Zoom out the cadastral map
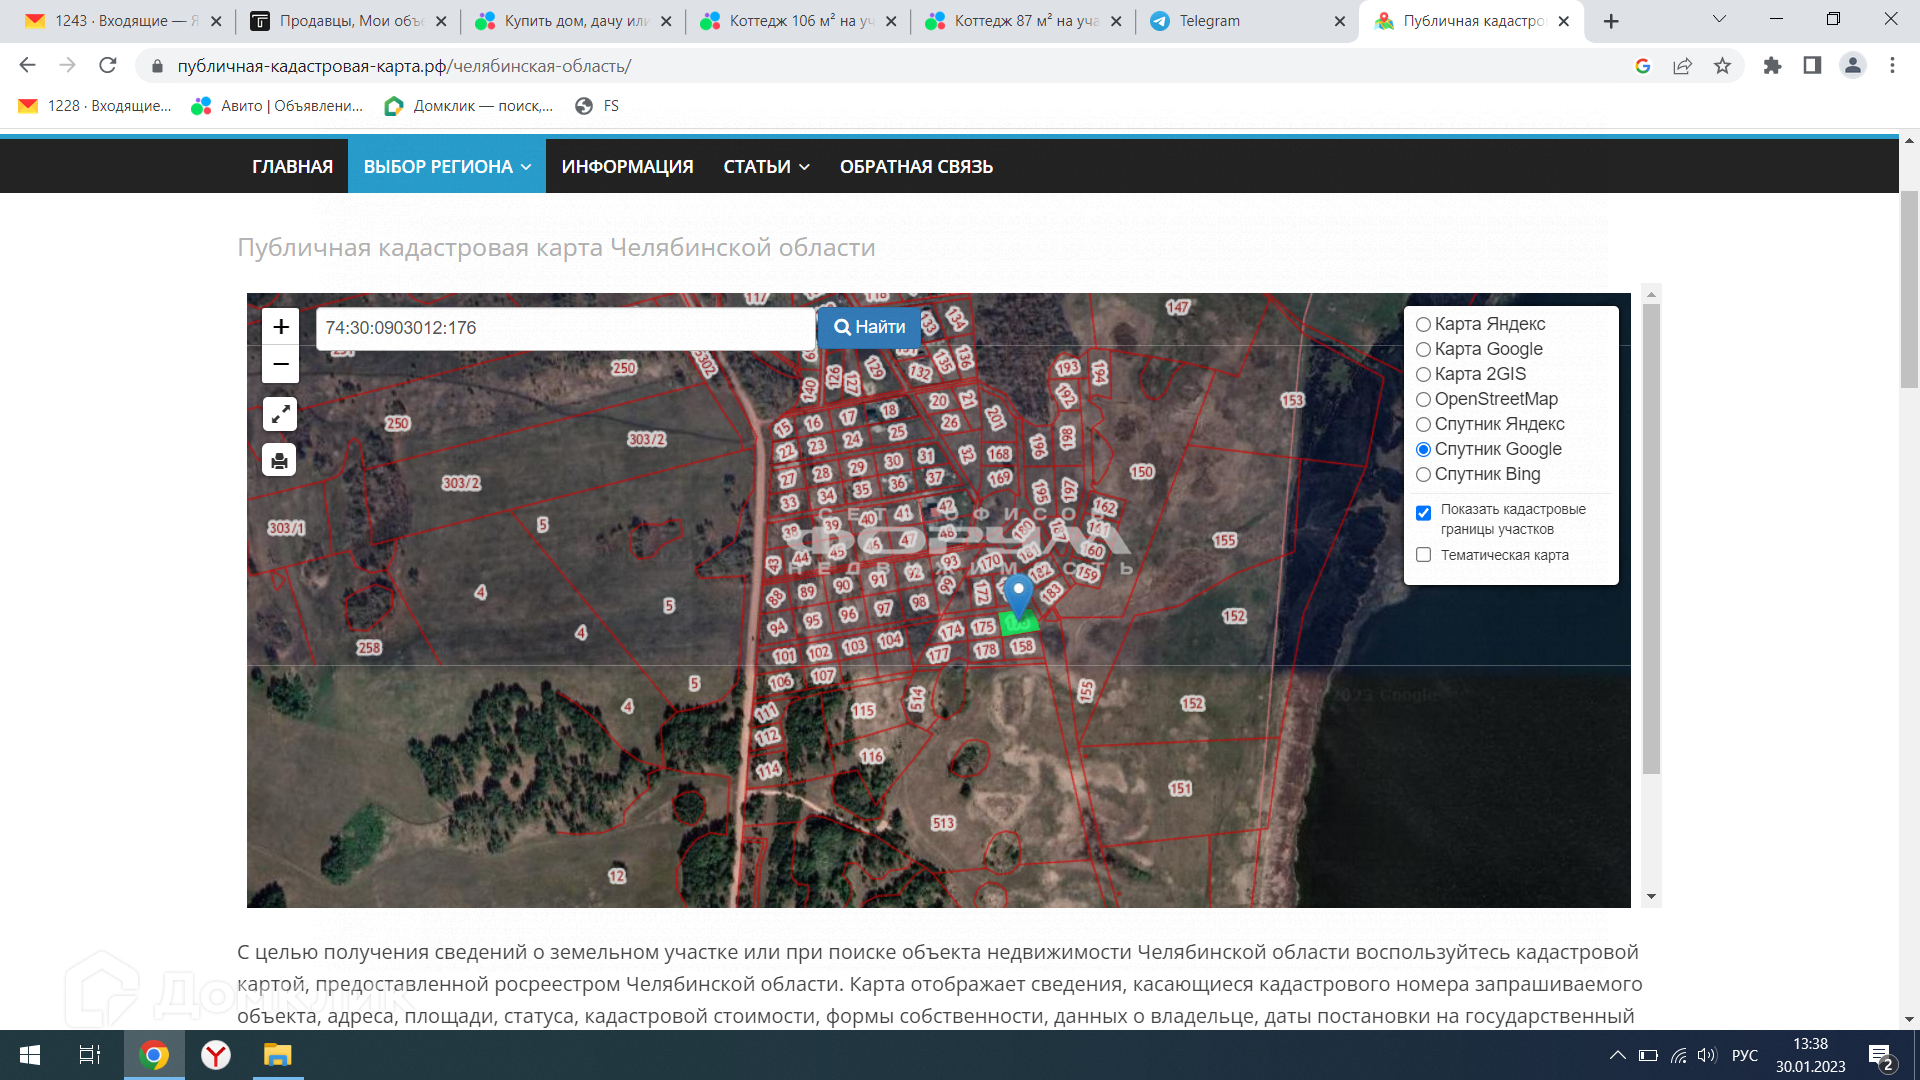Image resolution: width=1920 pixels, height=1080 pixels. point(281,365)
